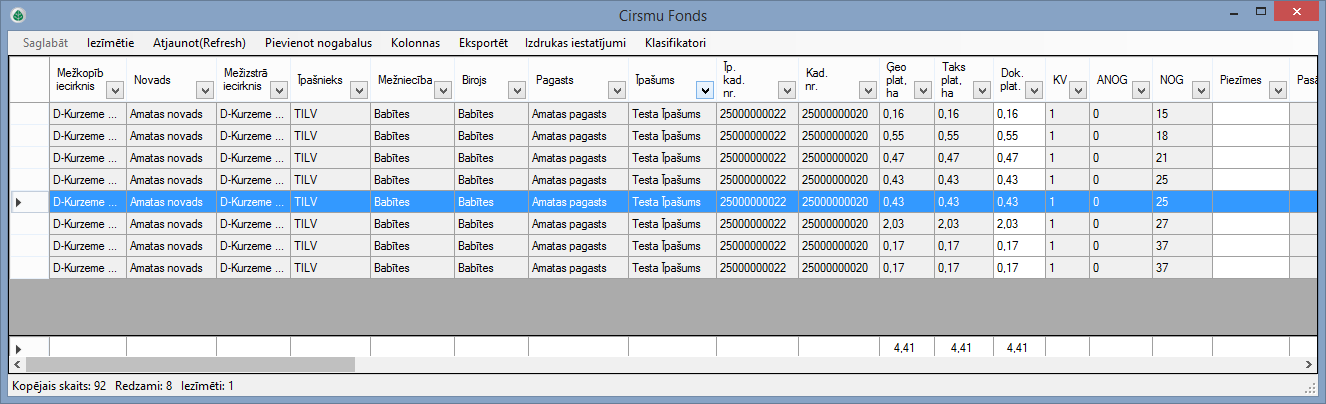Click Redzami: 8 status text
This screenshot has width=1326, height=404.
pyautogui.click(x=144, y=385)
